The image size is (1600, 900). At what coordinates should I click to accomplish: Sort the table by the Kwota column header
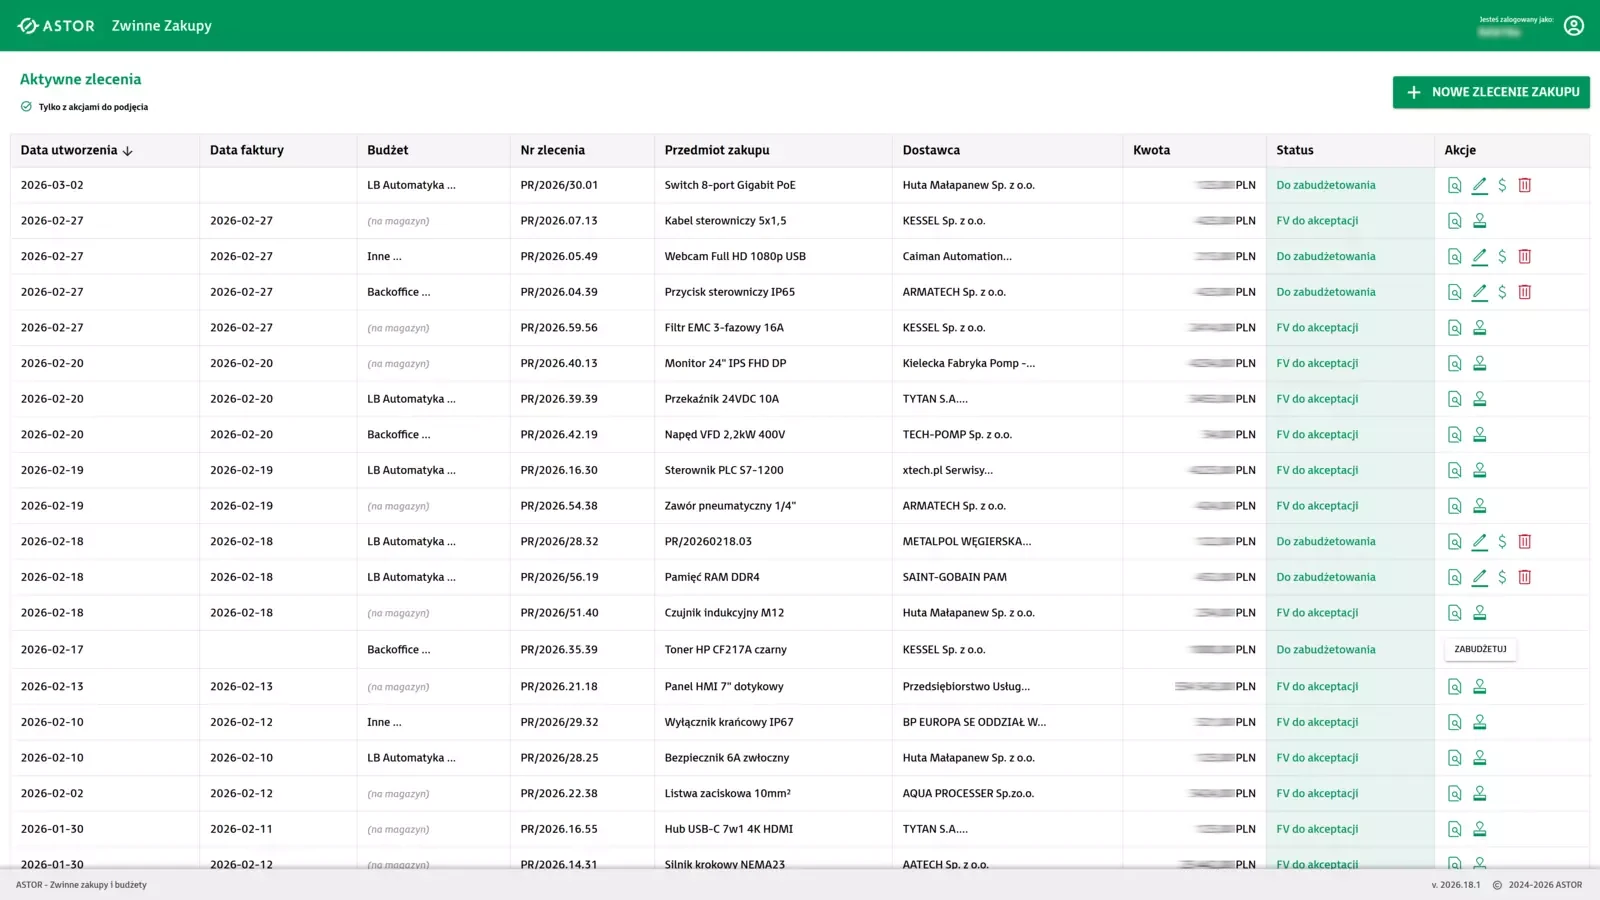[x=1151, y=150]
